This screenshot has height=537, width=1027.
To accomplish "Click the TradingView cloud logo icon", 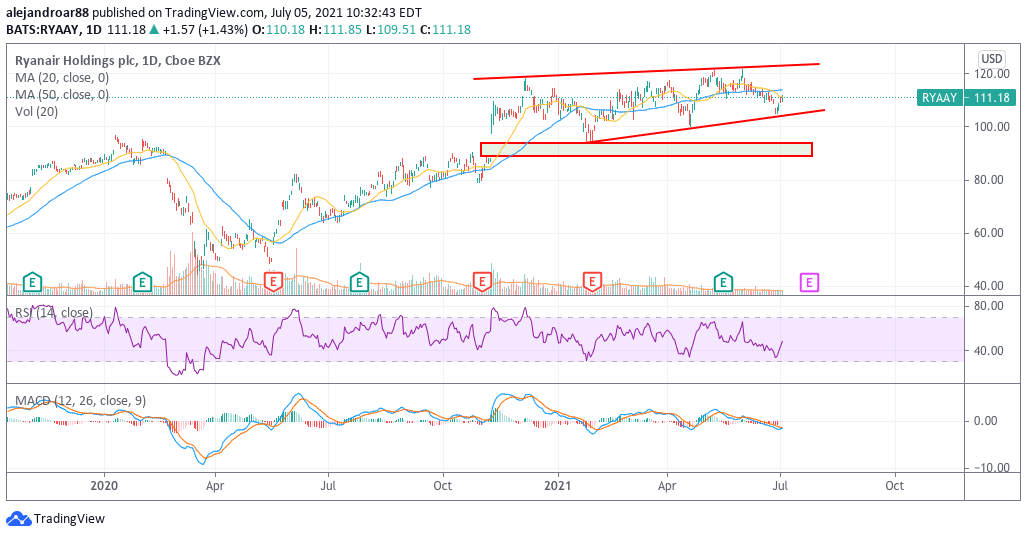I will (x=18, y=519).
